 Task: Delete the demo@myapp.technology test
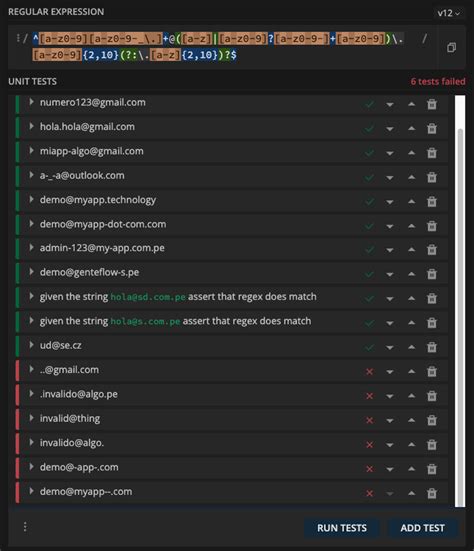point(431,202)
